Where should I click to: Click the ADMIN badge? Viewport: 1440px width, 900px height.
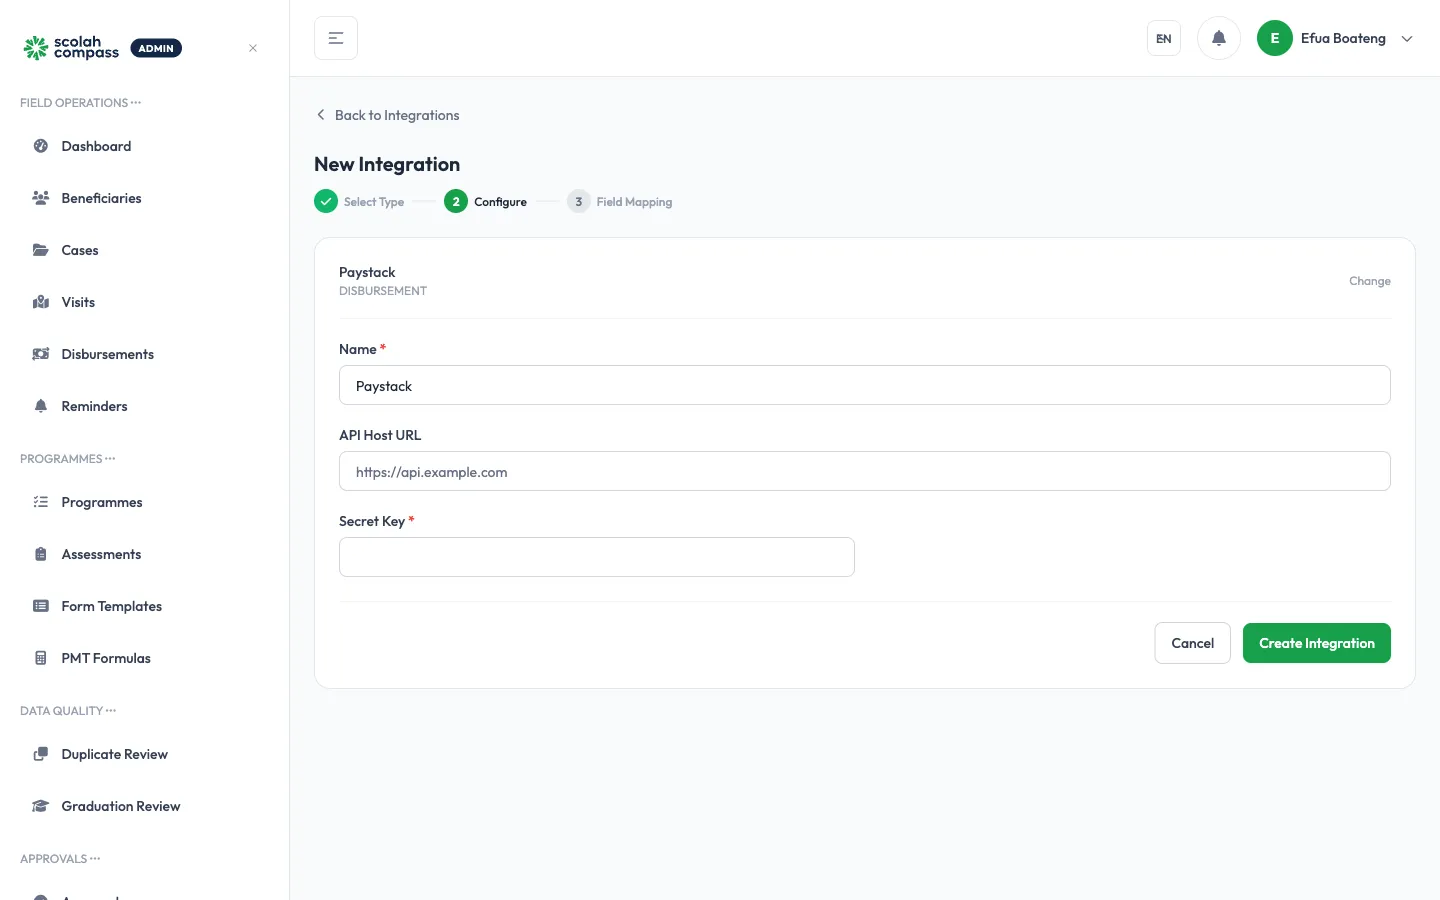pyautogui.click(x=156, y=48)
